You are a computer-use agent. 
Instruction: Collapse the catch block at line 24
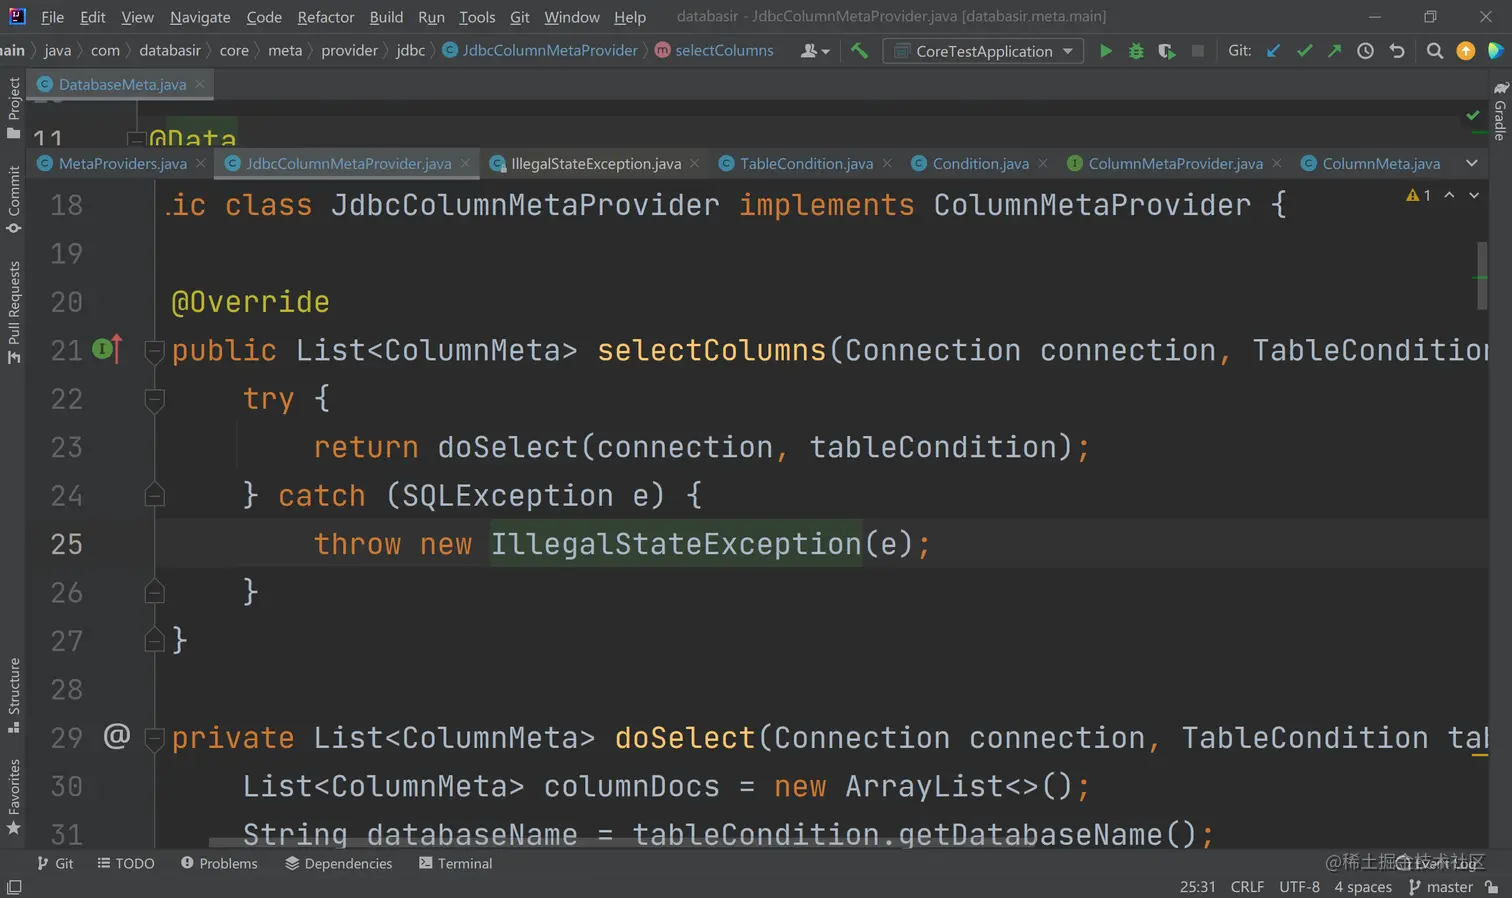[x=154, y=495]
